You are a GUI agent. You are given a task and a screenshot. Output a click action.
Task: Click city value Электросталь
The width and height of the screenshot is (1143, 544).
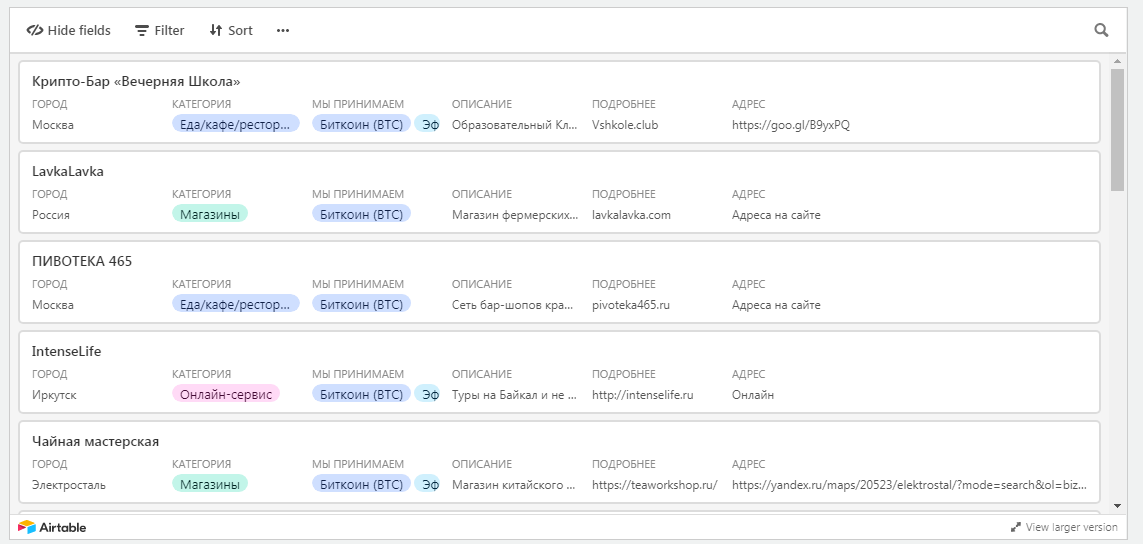(69, 484)
